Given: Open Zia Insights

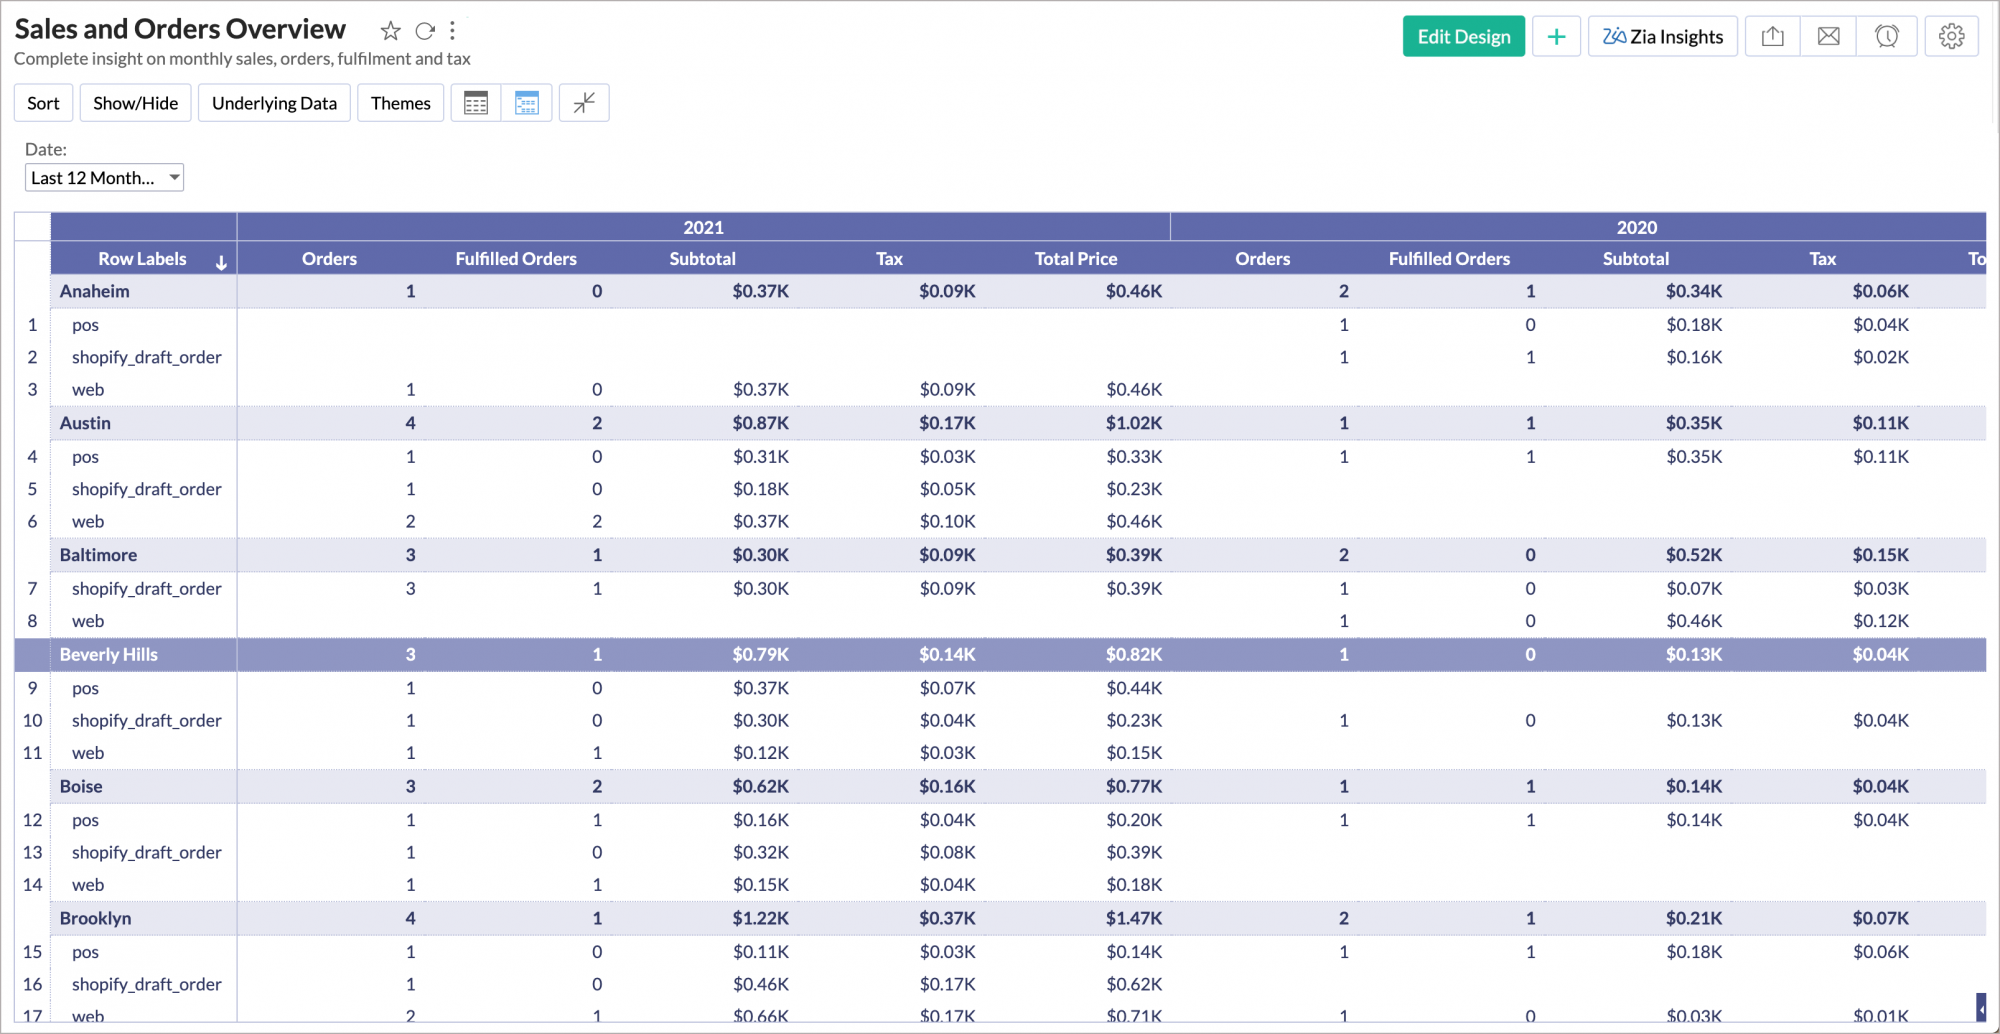Looking at the screenshot, I should pos(1662,37).
